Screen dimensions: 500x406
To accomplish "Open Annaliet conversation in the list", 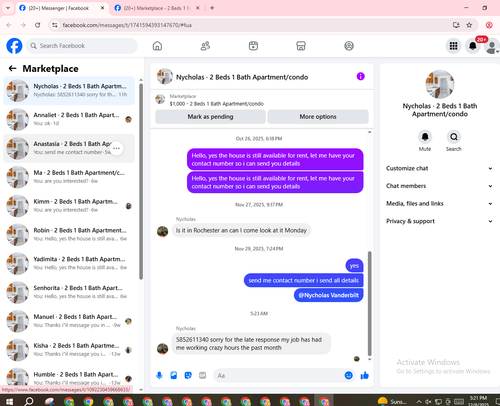I will [69, 119].
